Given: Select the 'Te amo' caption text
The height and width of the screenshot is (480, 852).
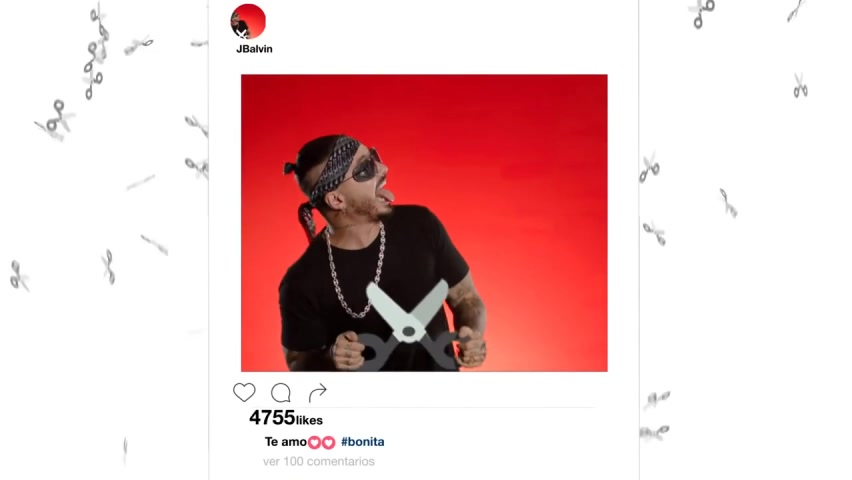Looking at the screenshot, I should (x=286, y=442).
